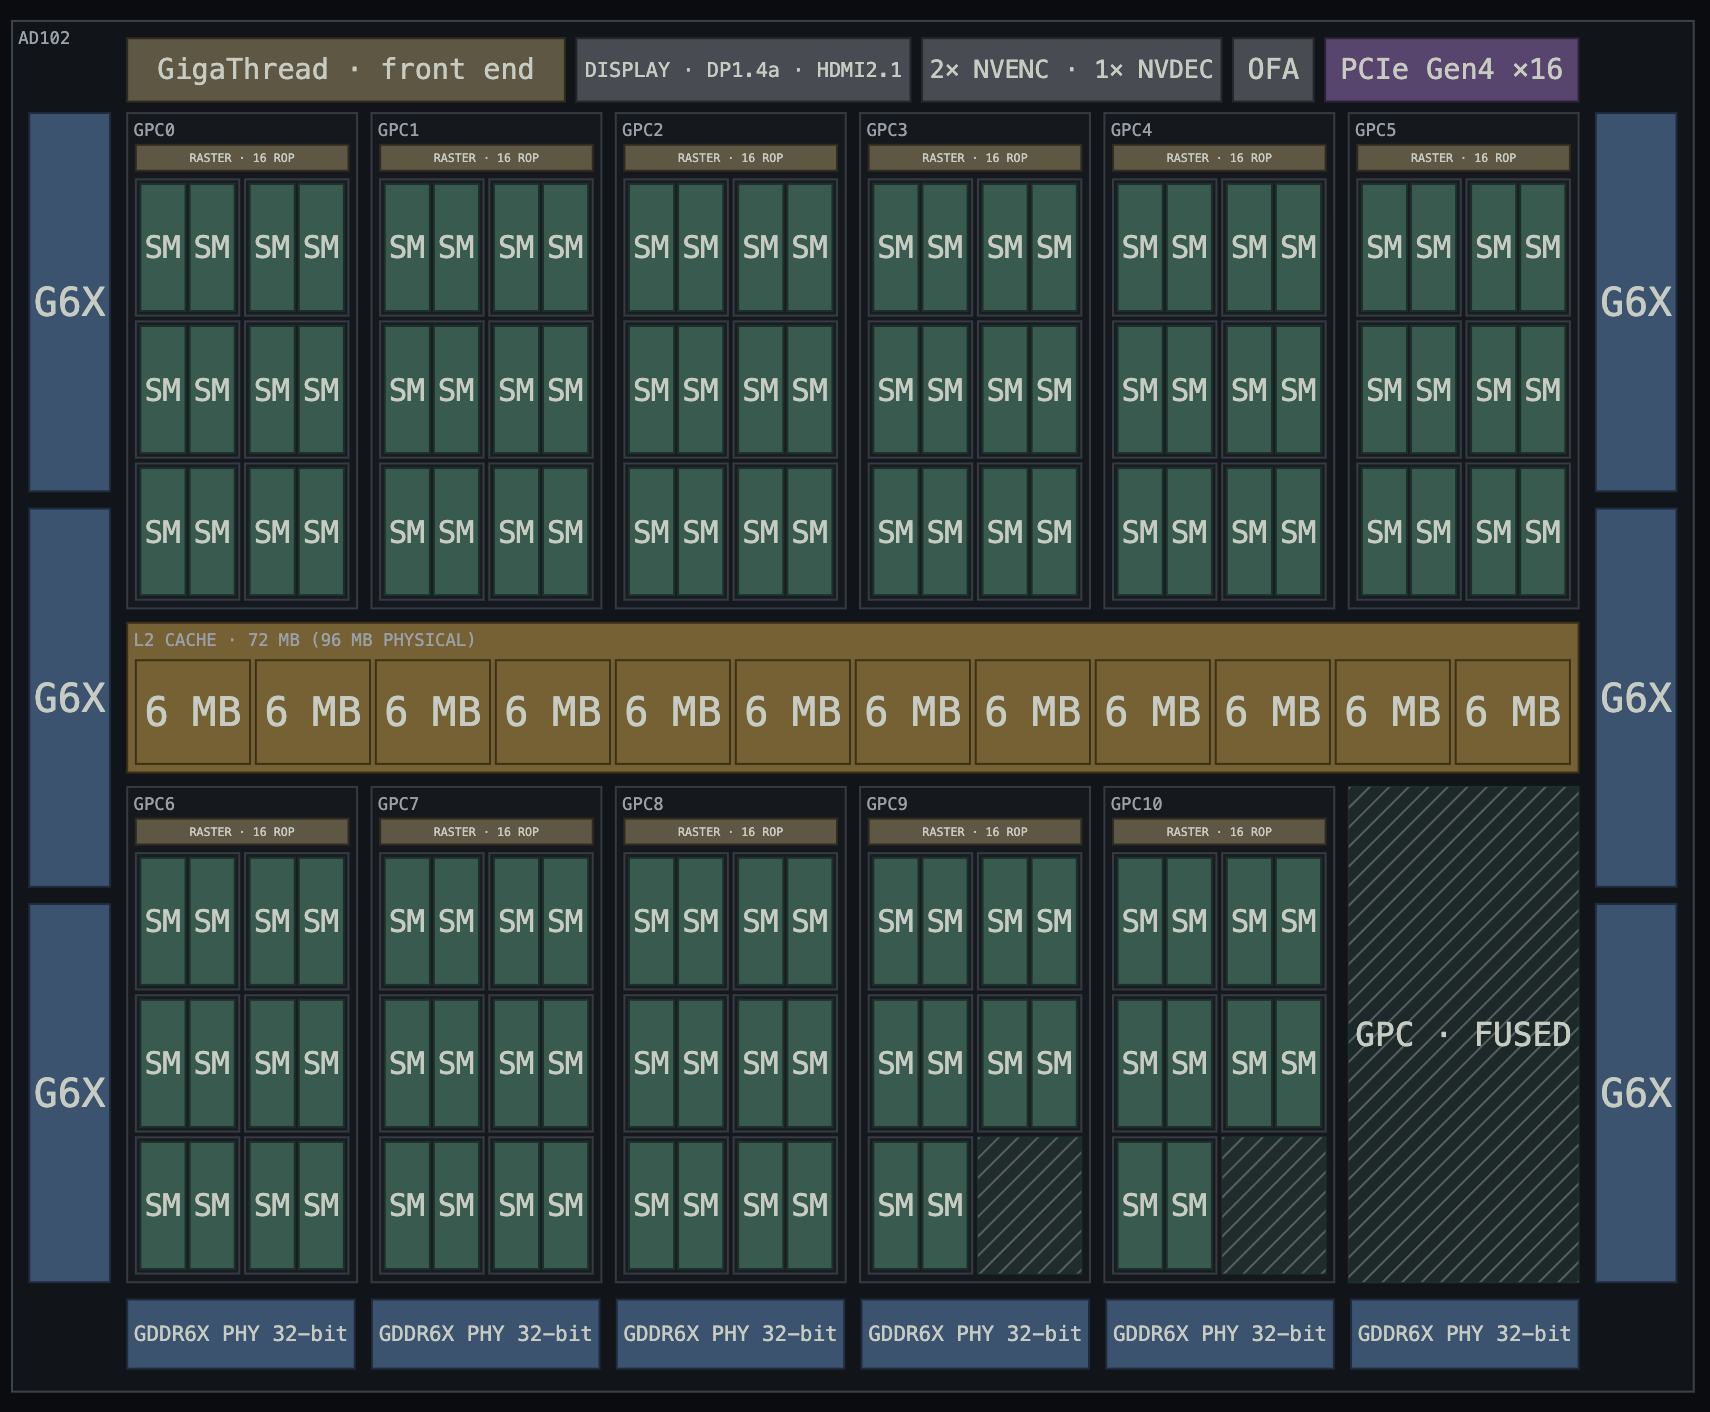Click the bottom-right SM in GPC8
The height and width of the screenshot is (1412, 1710).
point(810,1205)
